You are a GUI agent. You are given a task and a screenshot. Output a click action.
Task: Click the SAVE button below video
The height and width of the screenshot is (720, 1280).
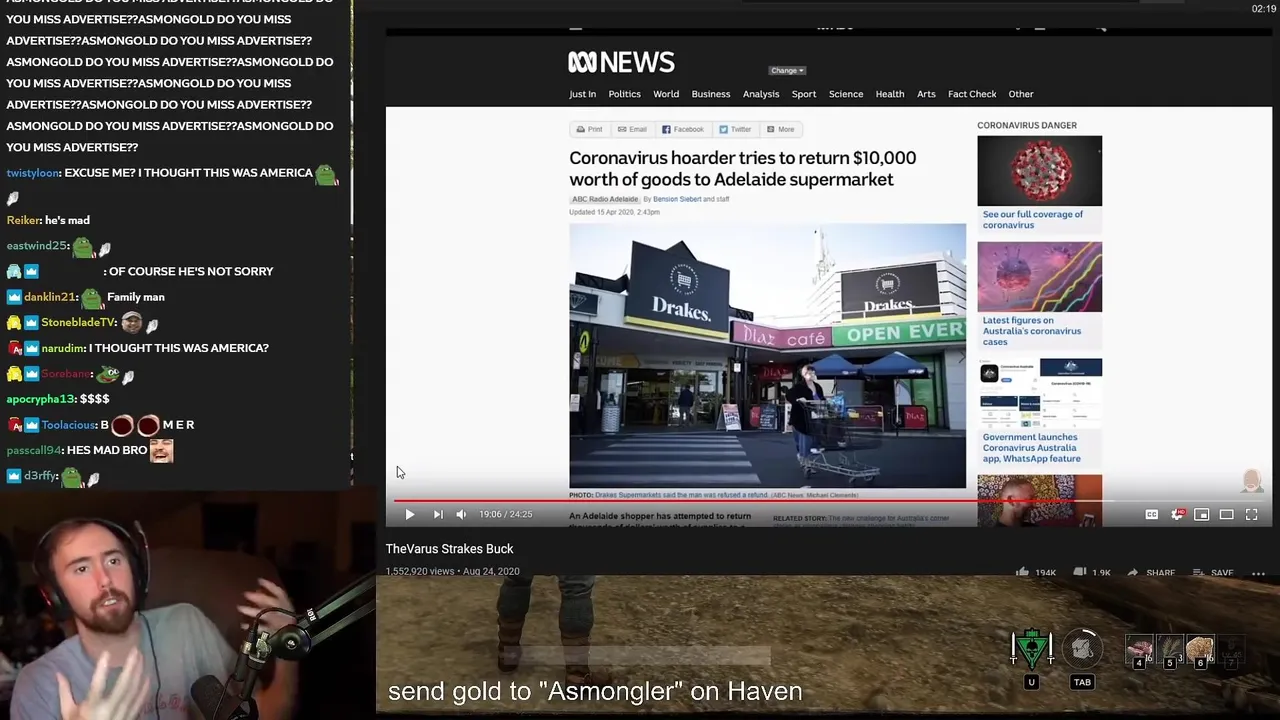[x=1212, y=573]
